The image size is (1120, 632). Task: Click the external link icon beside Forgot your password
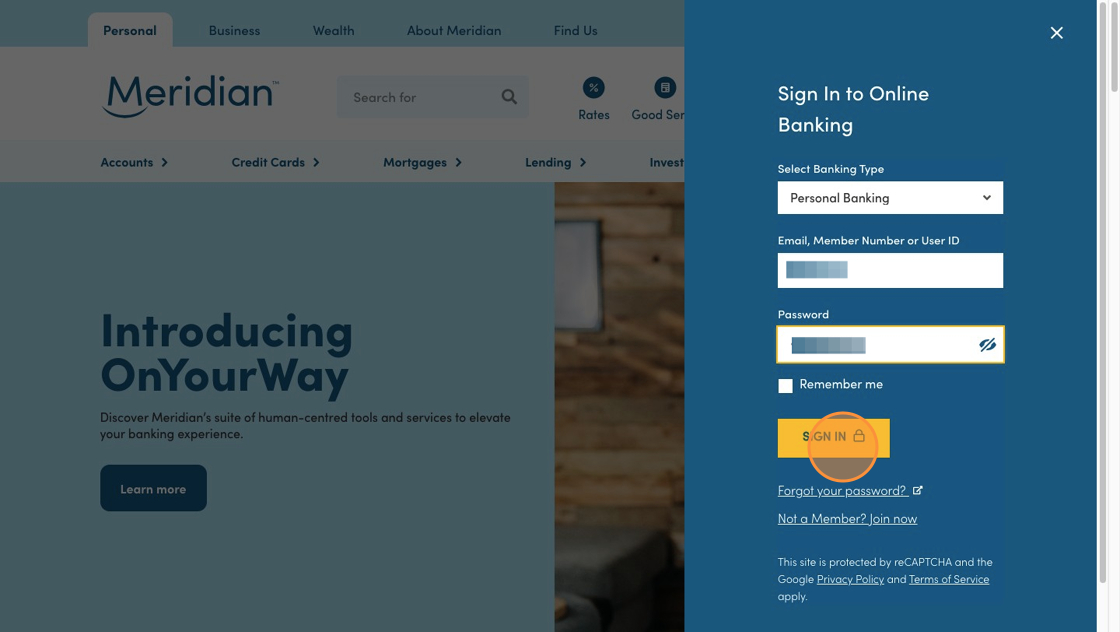(918, 491)
